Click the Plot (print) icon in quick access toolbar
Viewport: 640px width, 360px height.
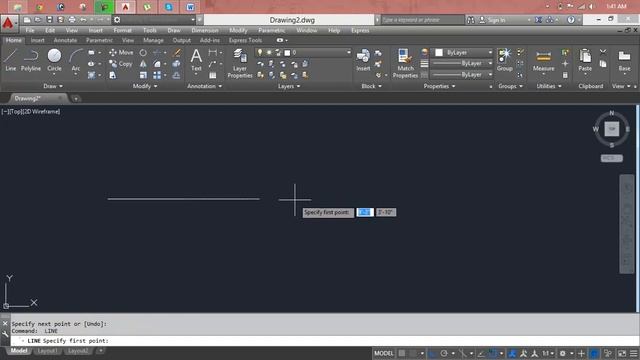[72, 20]
